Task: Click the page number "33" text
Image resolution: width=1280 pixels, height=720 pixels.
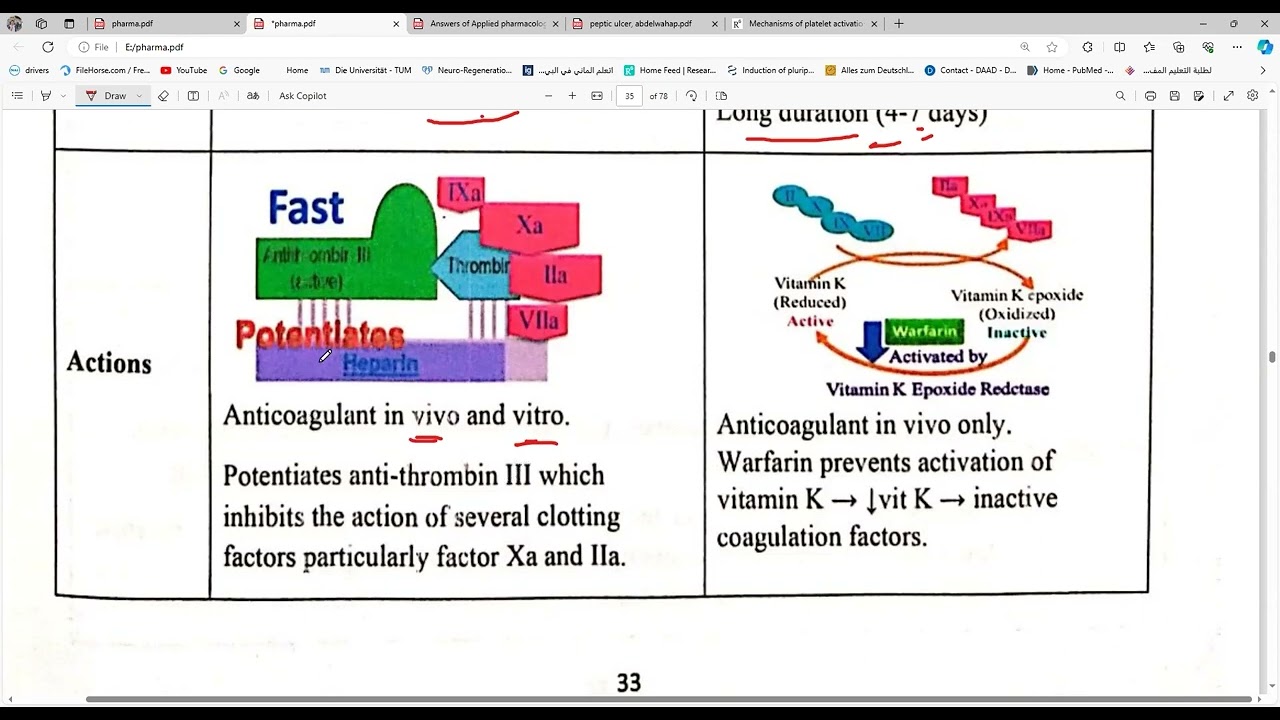Action: [628, 683]
